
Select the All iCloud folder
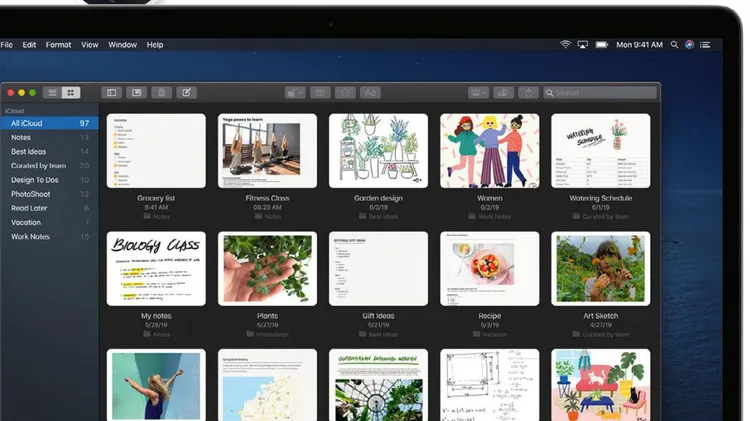[50, 123]
